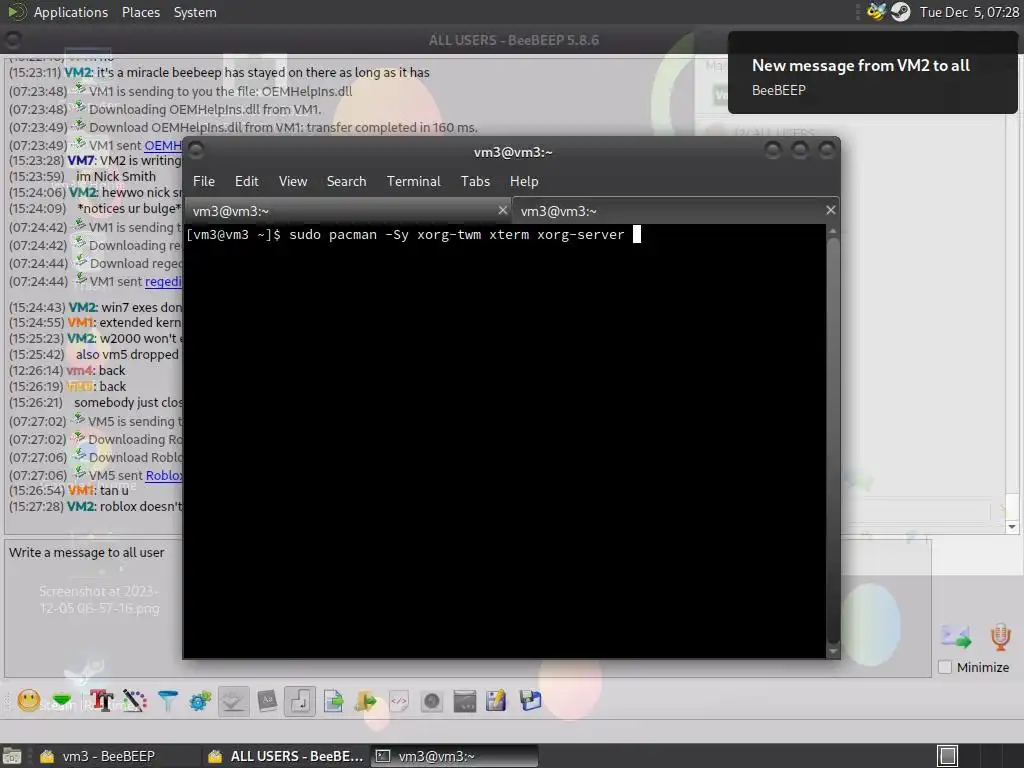Click the terminal command prompt line
The width and height of the screenshot is (1024, 768).
tap(413, 234)
